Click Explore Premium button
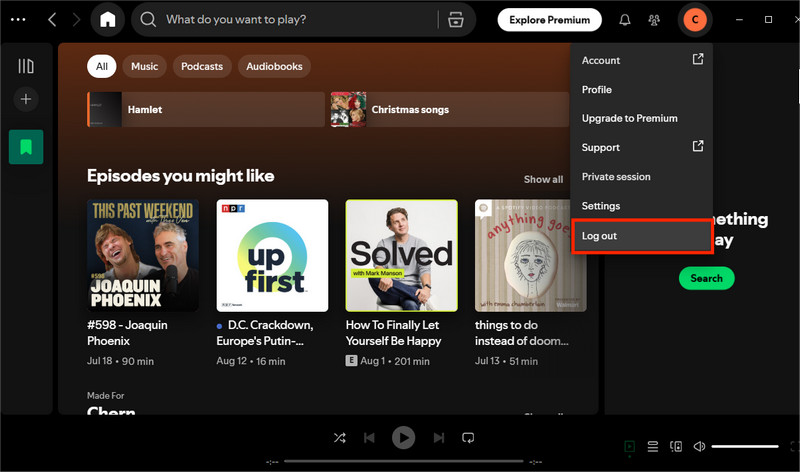This screenshot has width=800, height=472. tap(549, 20)
